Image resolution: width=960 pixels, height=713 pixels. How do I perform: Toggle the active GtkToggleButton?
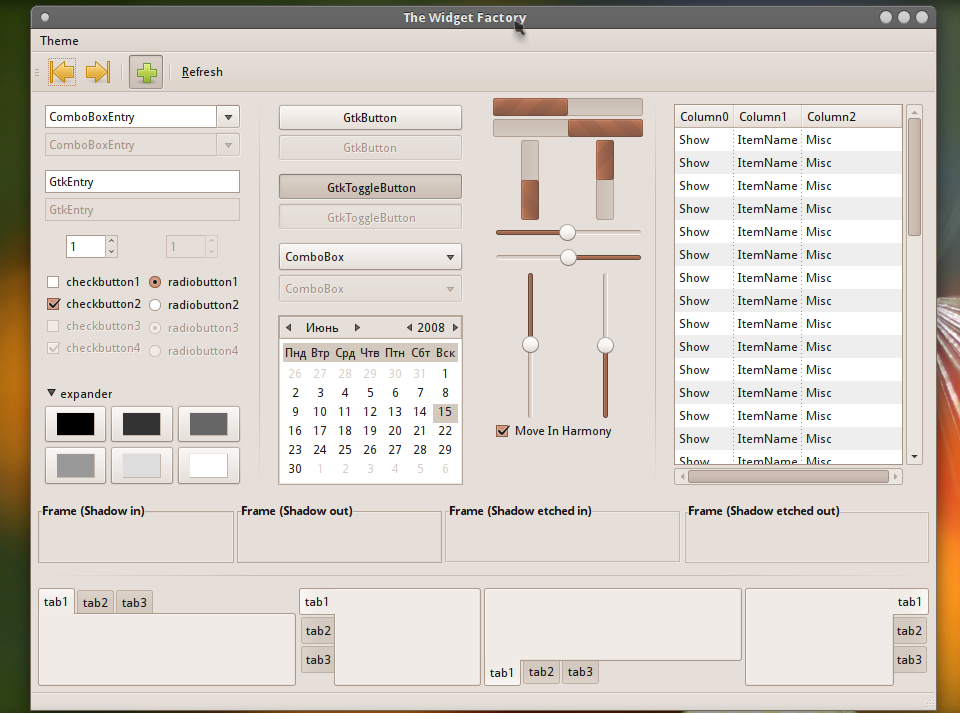370,187
